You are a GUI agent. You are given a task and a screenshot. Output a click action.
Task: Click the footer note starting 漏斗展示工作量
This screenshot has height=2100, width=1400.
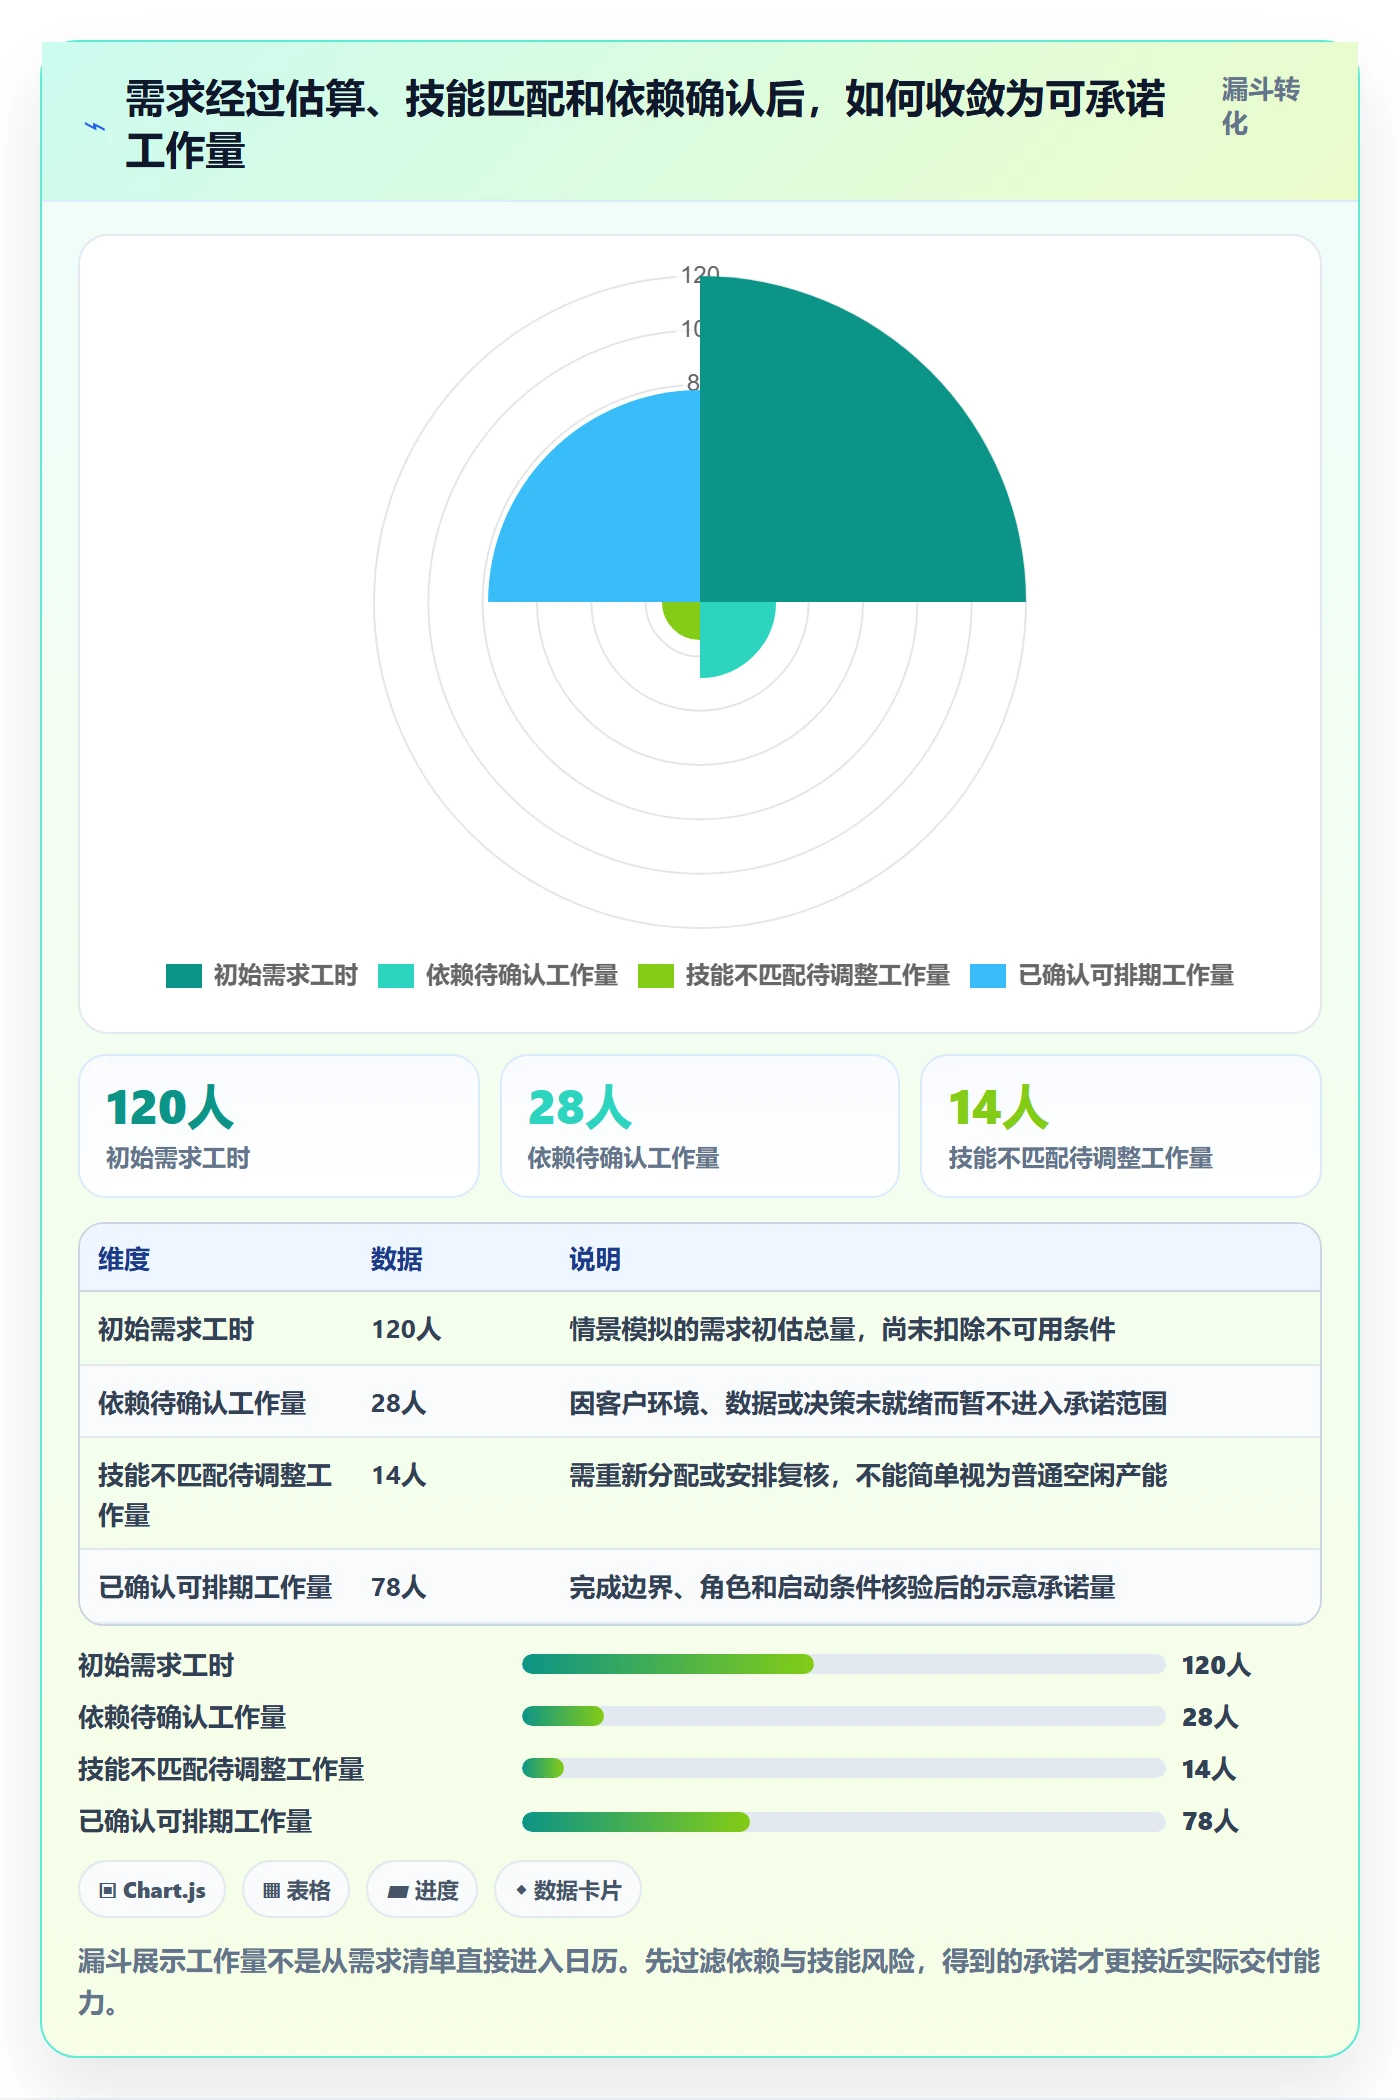point(699,1981)
